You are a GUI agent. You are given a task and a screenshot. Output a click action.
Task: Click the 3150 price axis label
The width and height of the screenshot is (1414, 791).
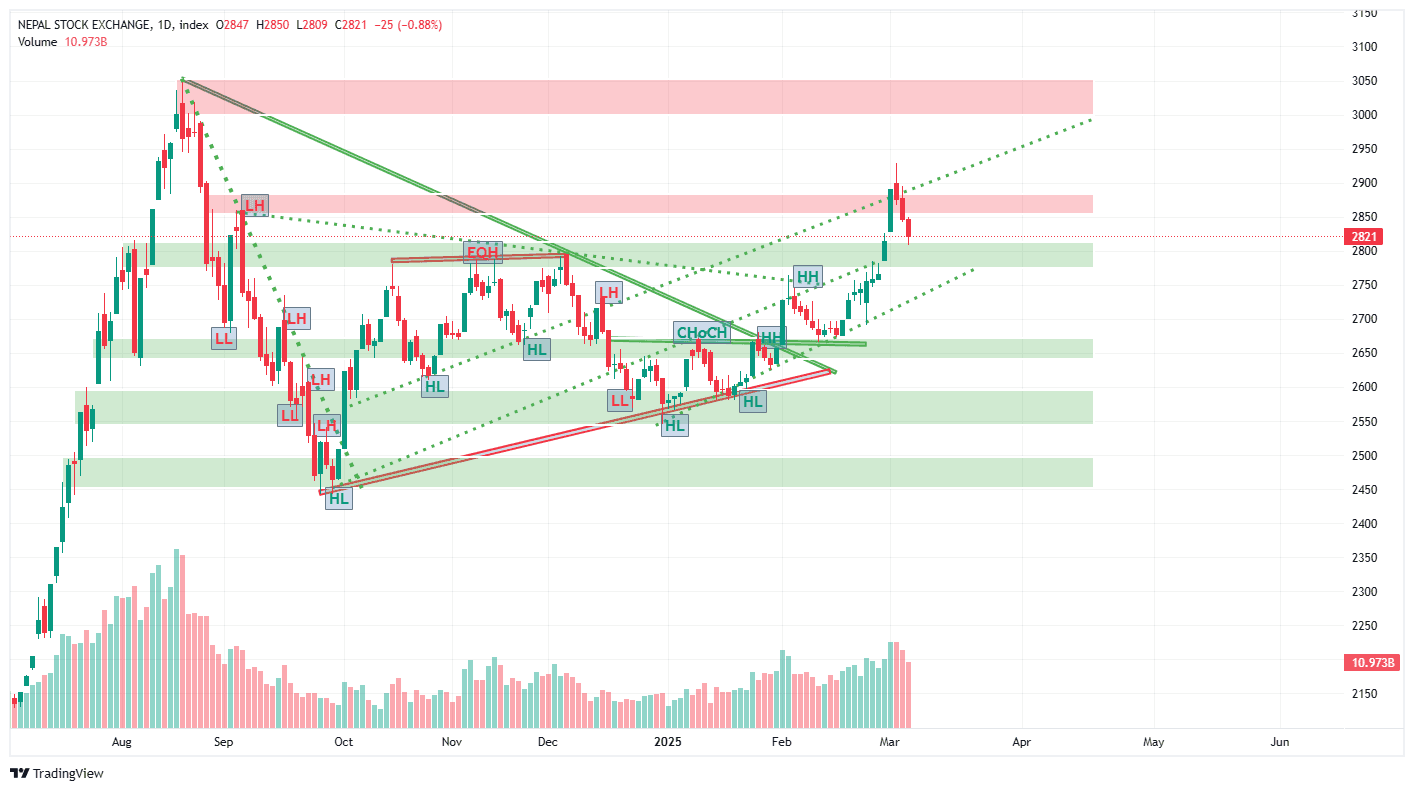[1365, 13]
